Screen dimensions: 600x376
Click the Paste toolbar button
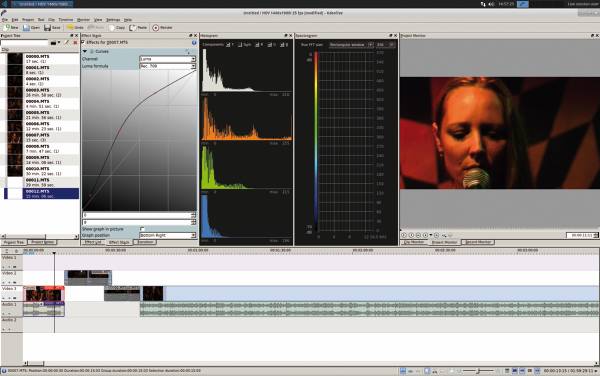139,28
